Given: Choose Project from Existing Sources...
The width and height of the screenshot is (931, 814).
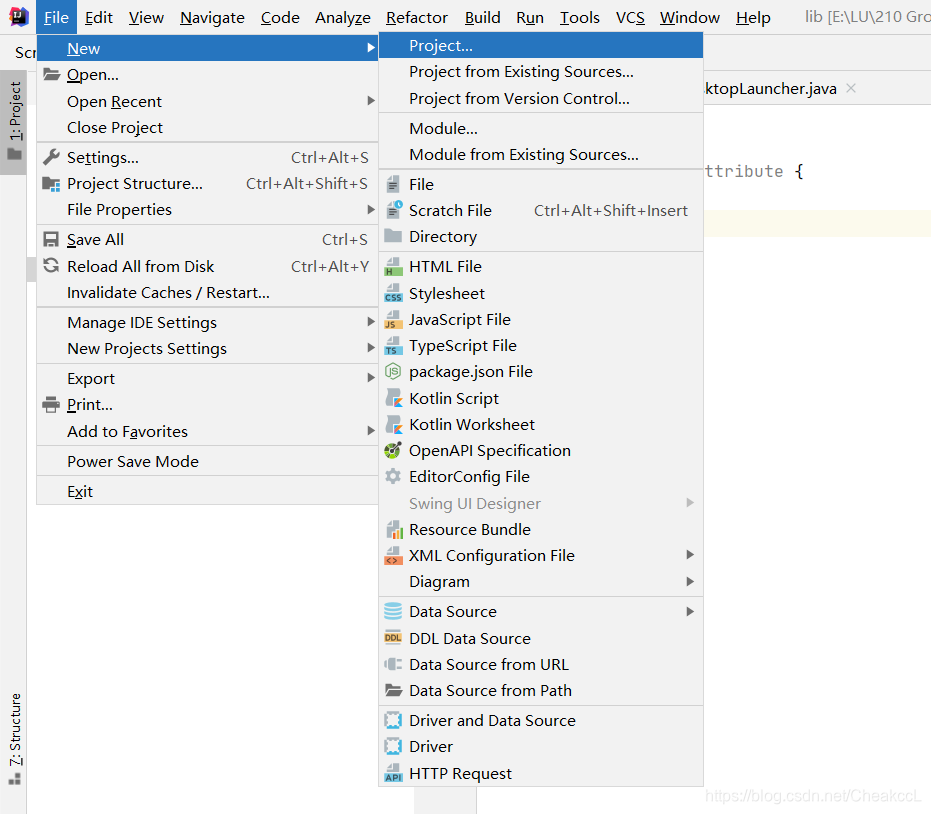Looking at the screenshot, I should pos(541,72).
